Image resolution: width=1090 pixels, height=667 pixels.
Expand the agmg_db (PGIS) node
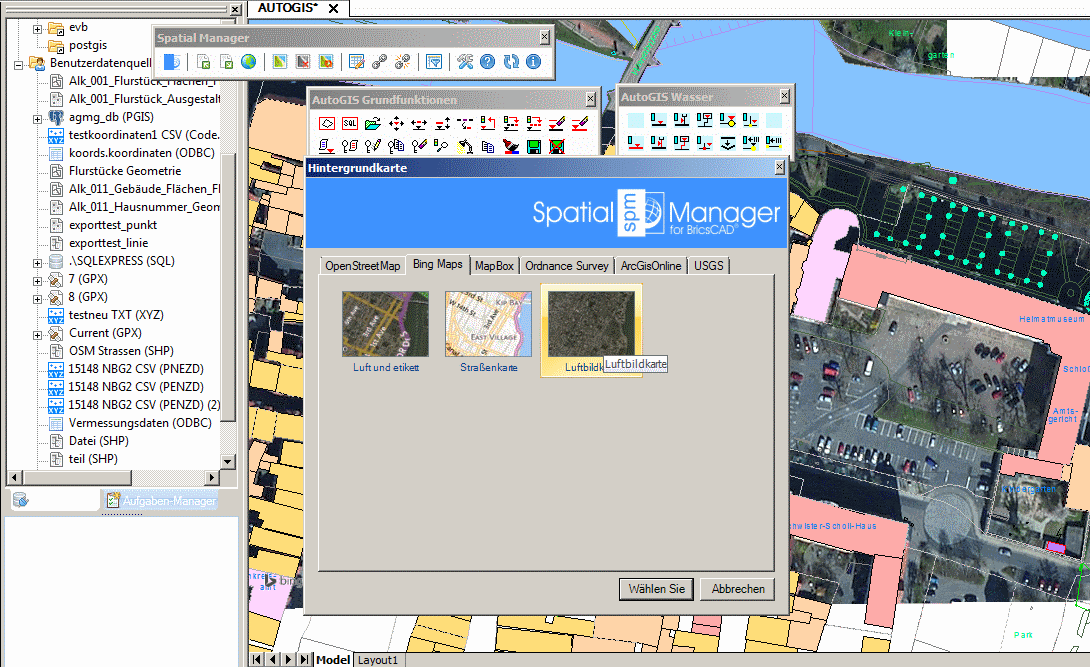coord(38,120)
